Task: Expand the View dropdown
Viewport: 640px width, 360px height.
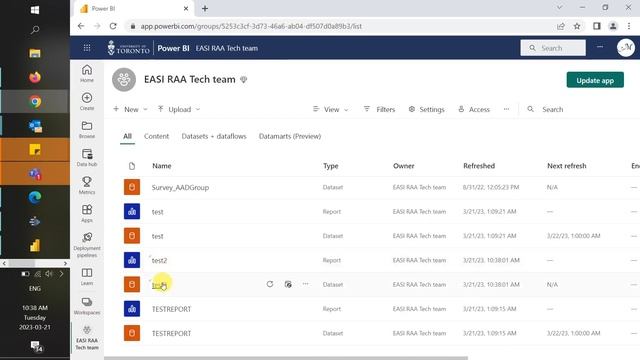Action: 330,109
